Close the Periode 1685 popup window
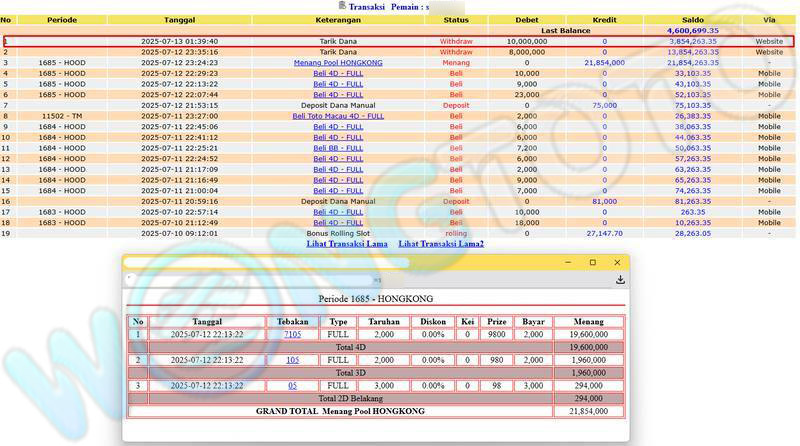Screen dimensions: 800x446 pos(616,263)
